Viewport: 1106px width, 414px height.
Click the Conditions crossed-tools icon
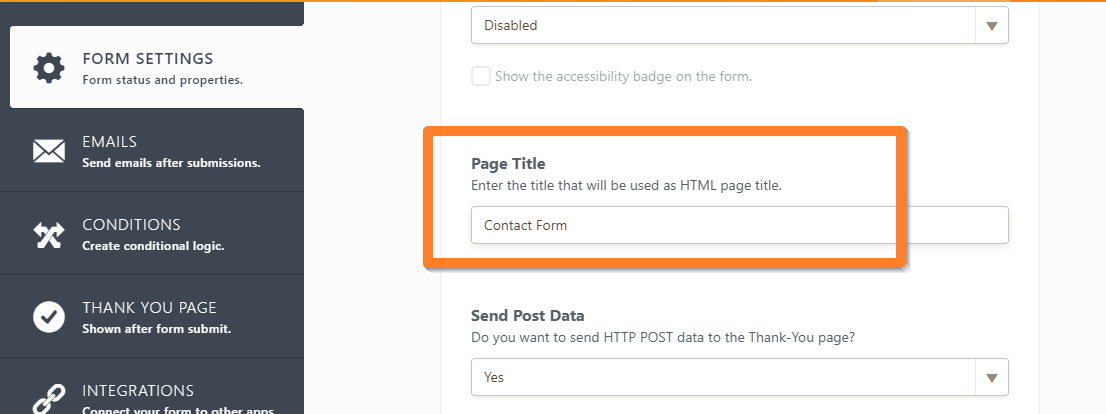pyautogui.click(x=48, y=234)
